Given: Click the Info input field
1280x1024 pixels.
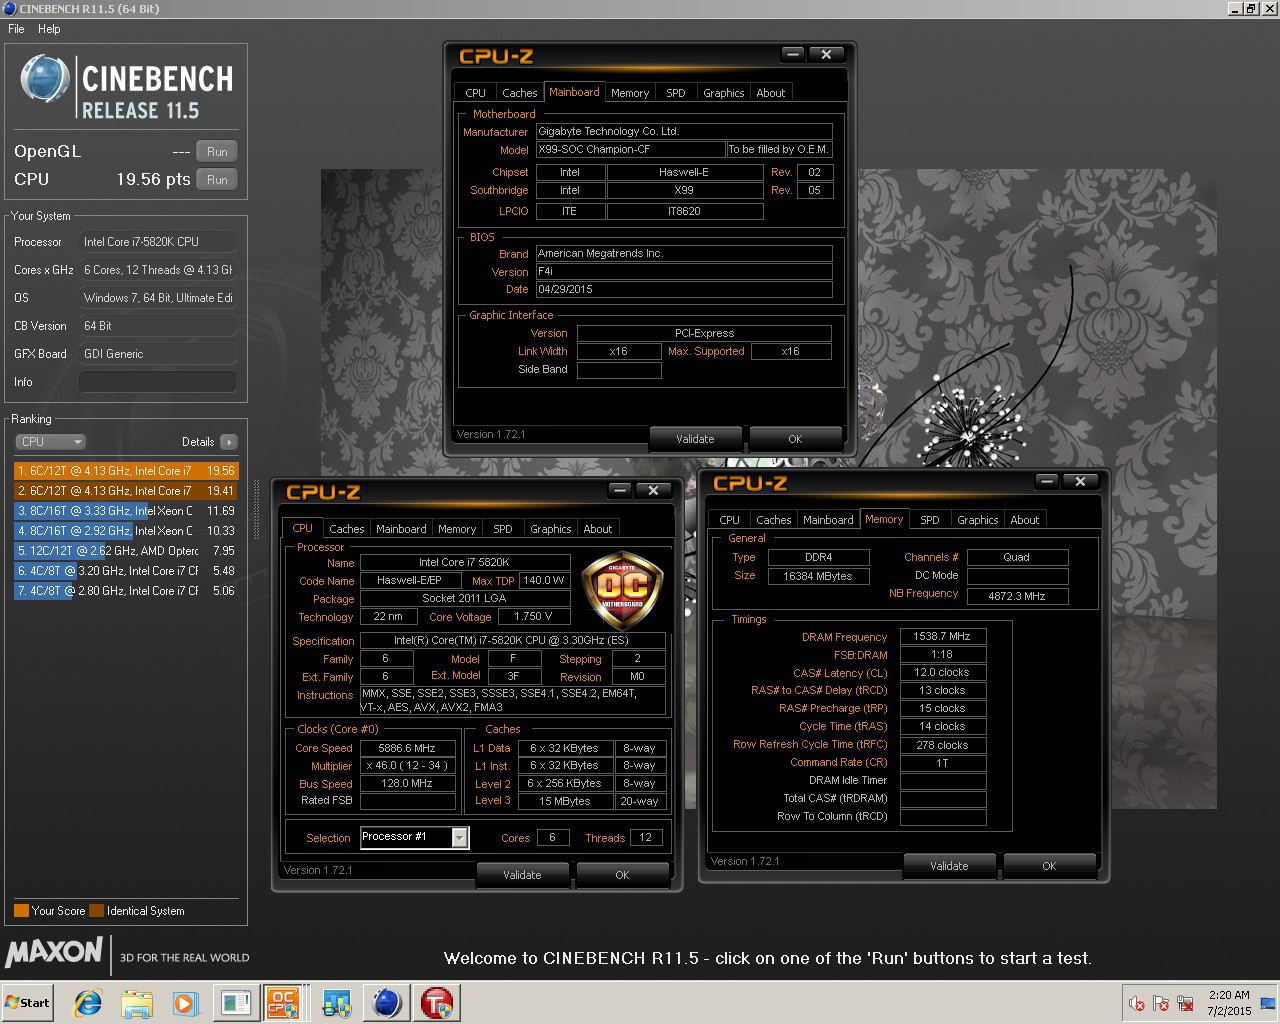Looking at the screenshot, I should click(x=158, y=382).
